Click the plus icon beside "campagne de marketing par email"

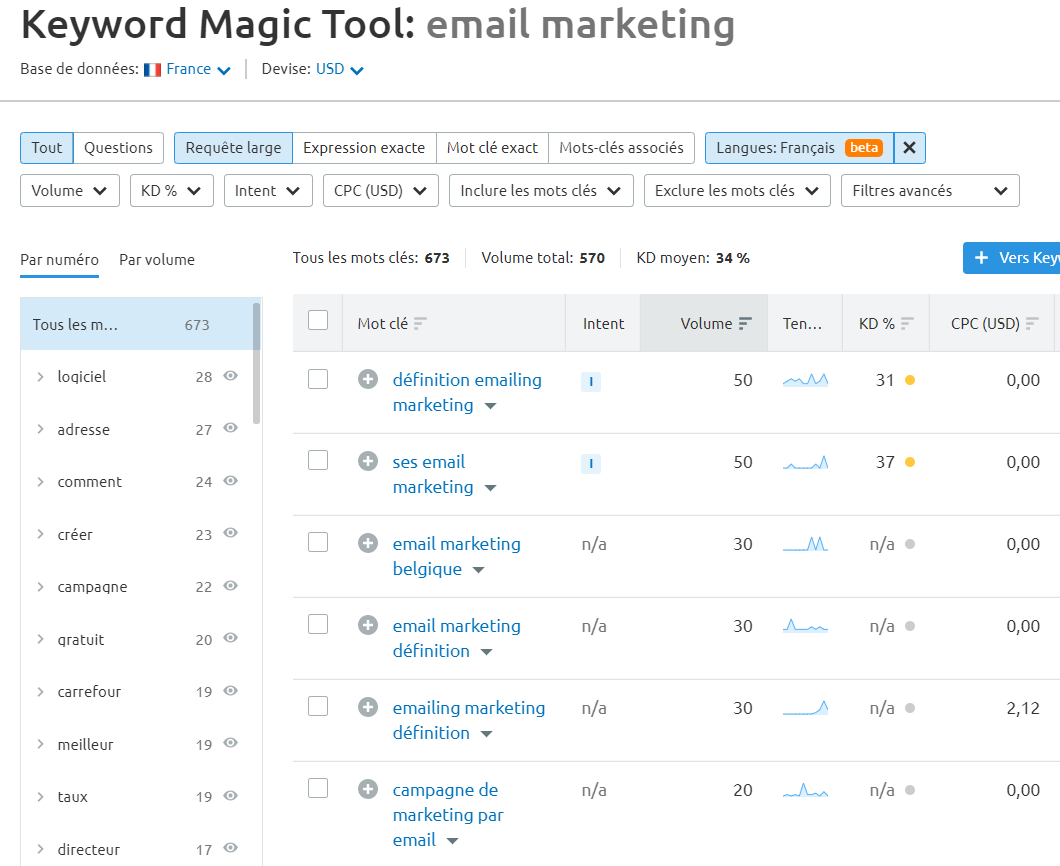coord(367,789)
